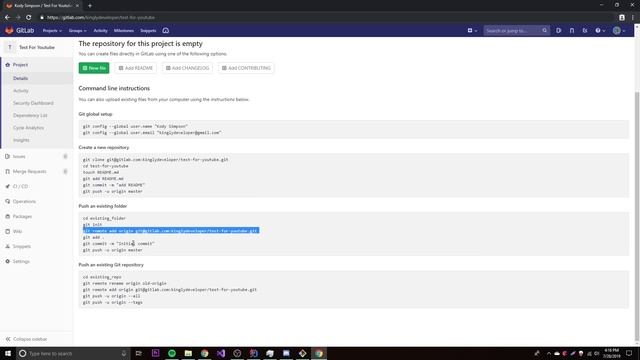Click the Windows taskbar search box
Screen dimensions: 640x360
[73, 353]
